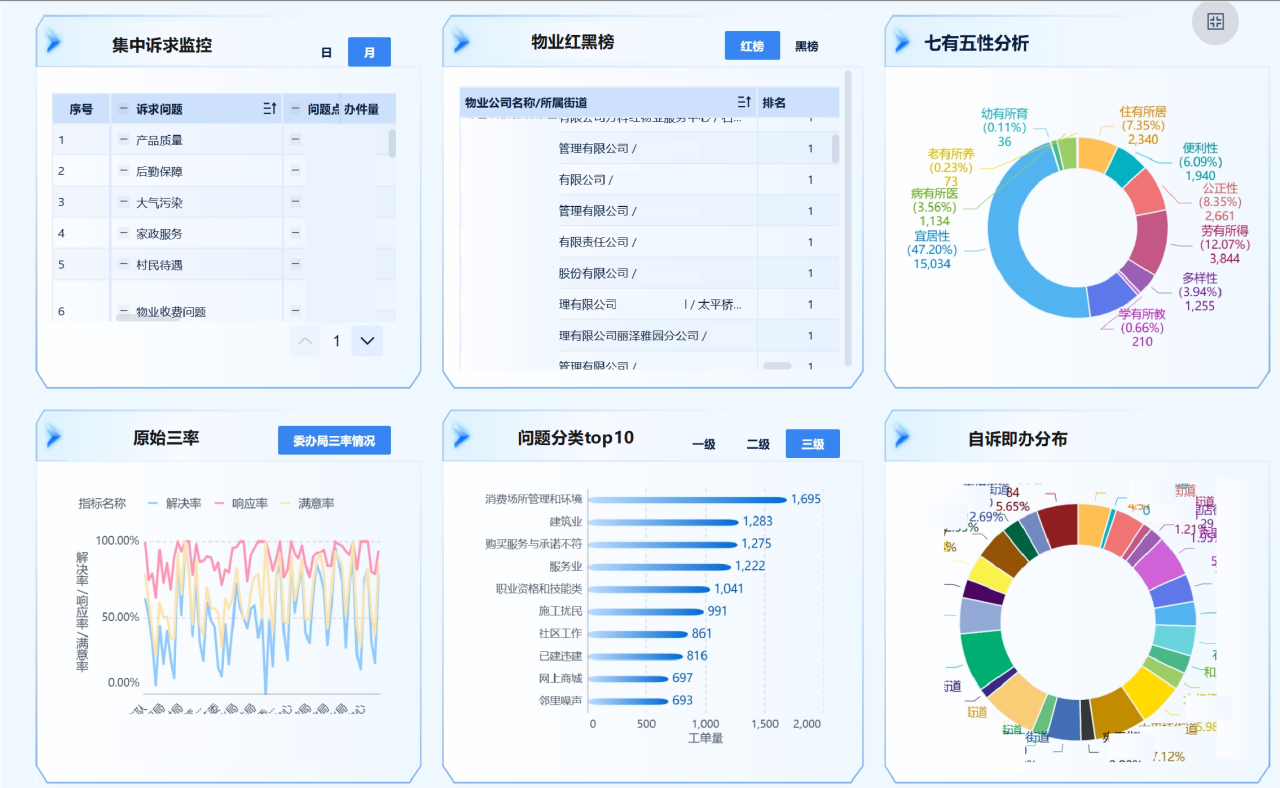Switch to the 黑榜 tab

point(806,46)
